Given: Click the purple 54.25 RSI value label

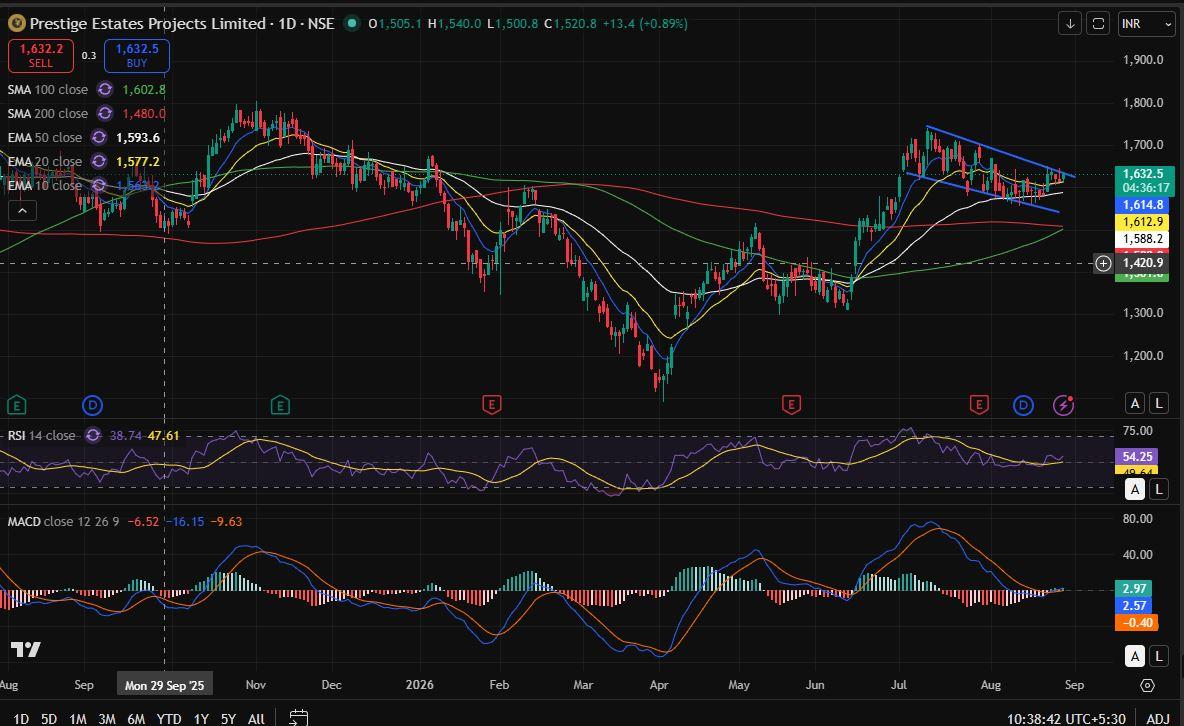Looking at the screenshot, I should (1137, 456).
